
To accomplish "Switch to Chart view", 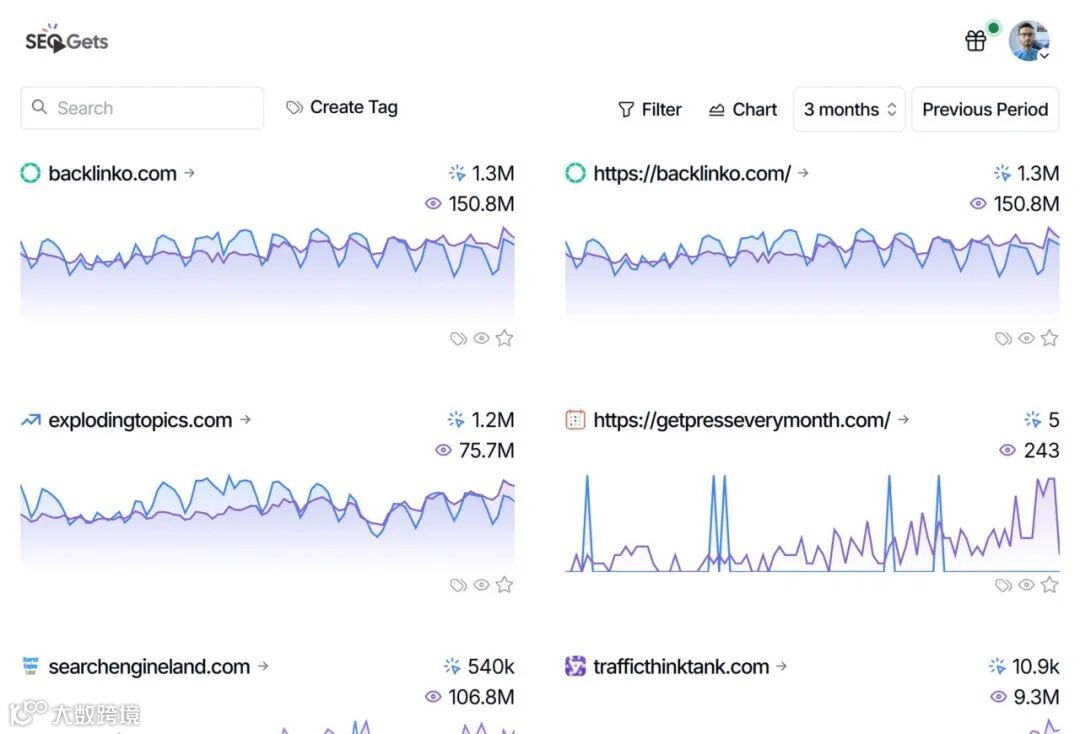I will point(742,109).
